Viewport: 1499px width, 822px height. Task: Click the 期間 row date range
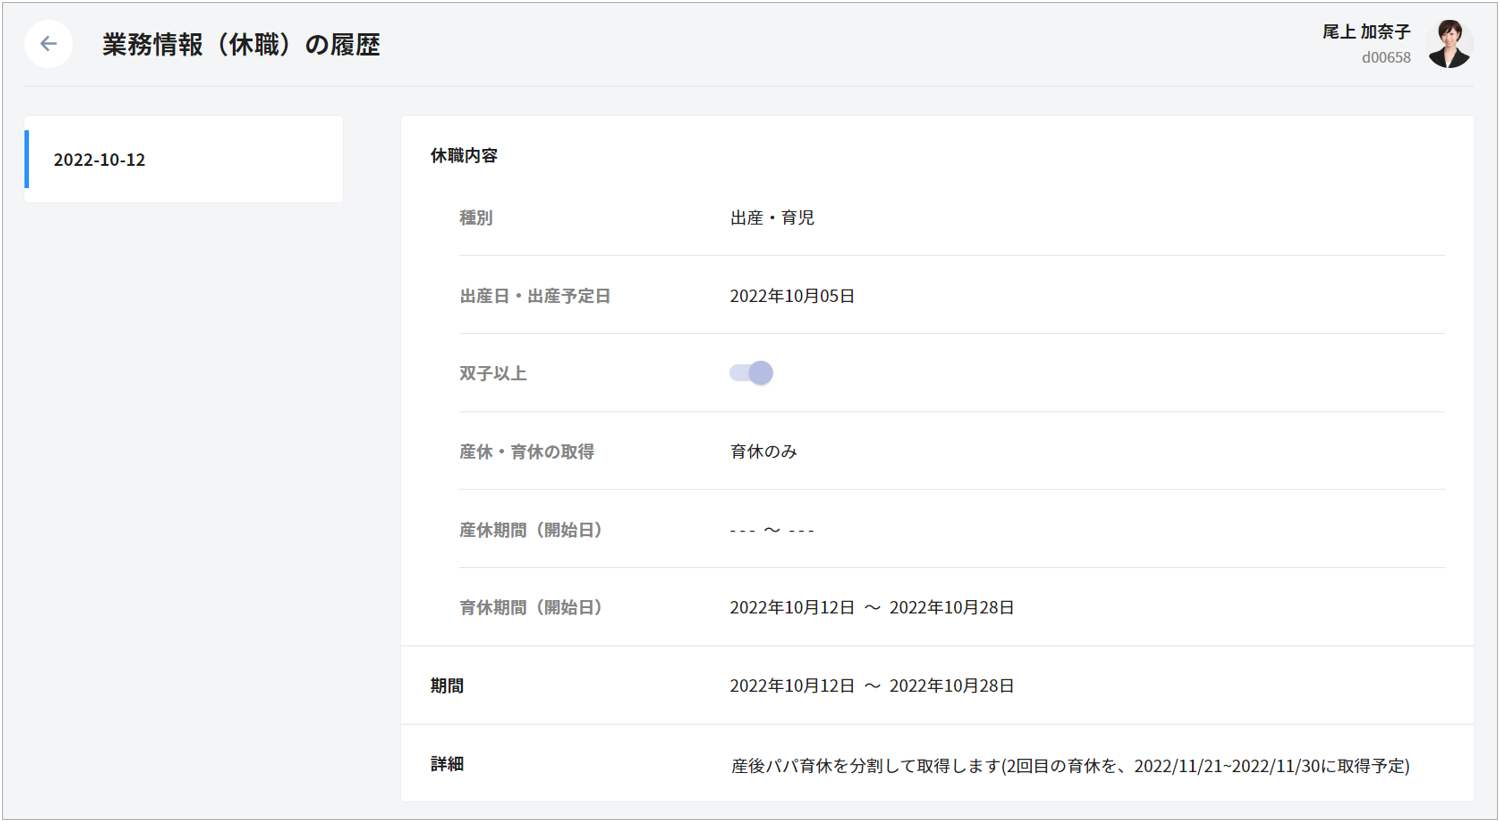click(x=872, y=686)
